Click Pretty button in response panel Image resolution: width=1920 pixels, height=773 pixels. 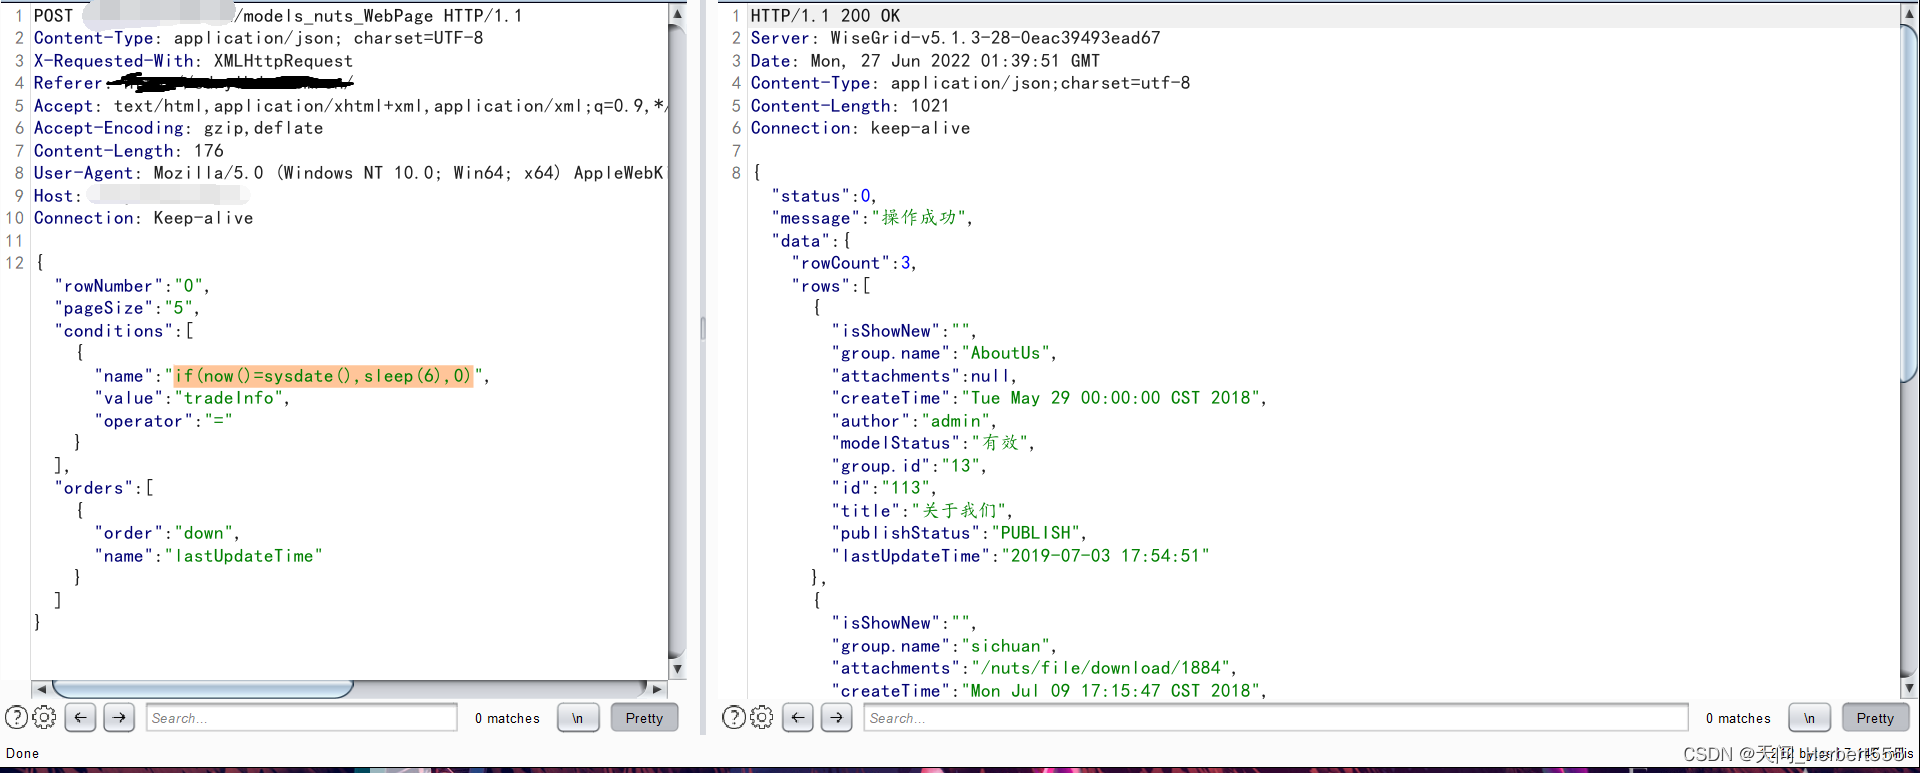pyautogui.click(x=1875, y=718)
